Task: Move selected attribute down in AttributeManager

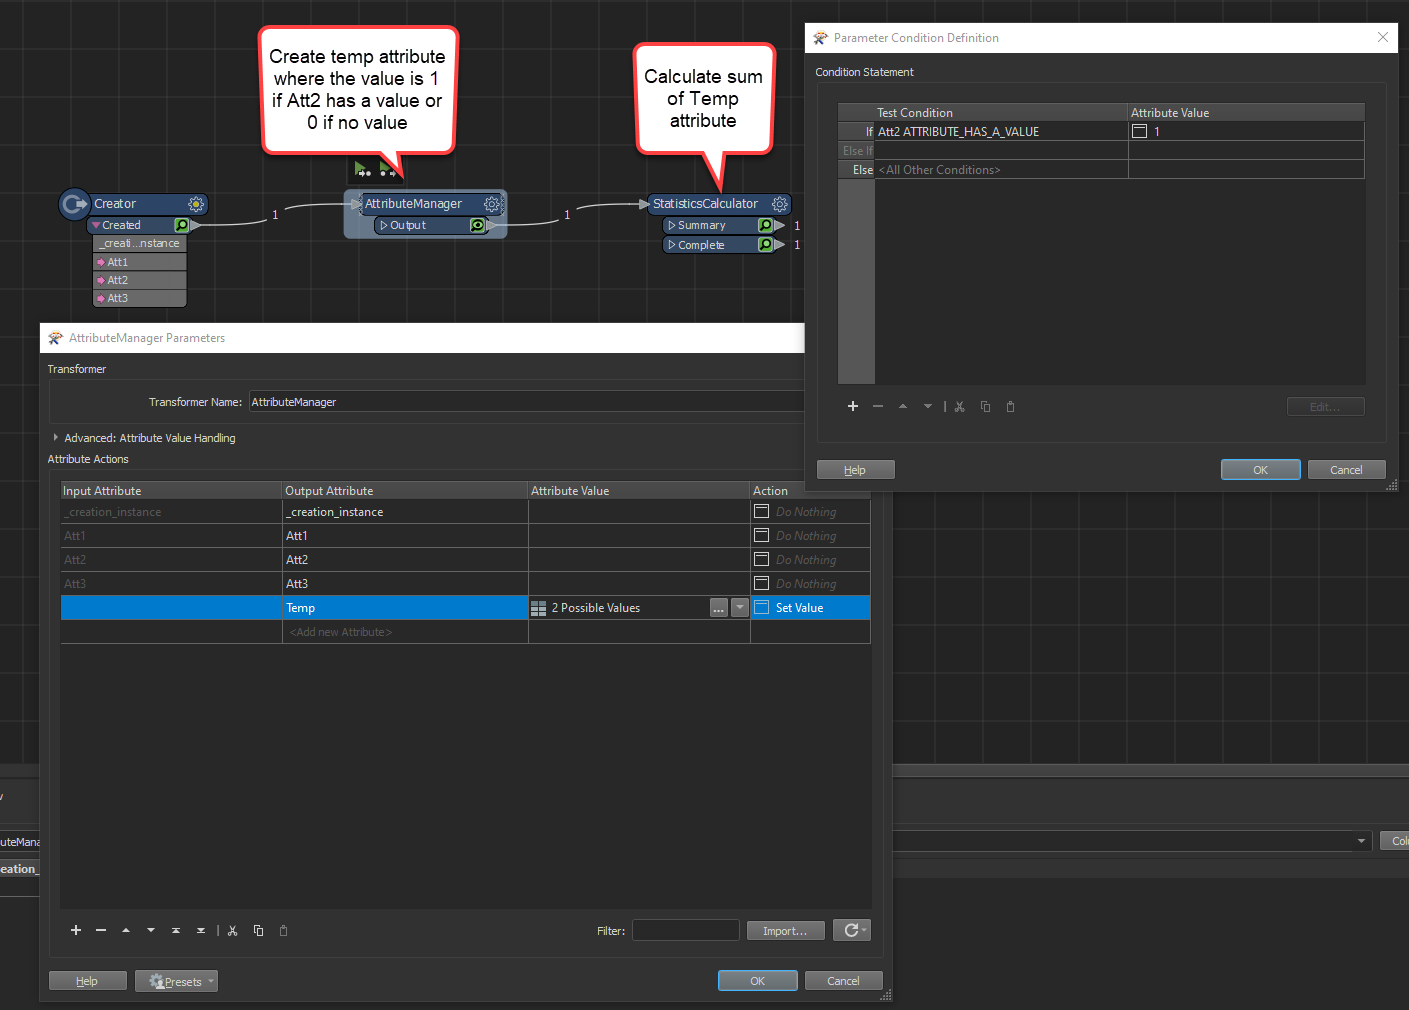Action: pos(151,930)
